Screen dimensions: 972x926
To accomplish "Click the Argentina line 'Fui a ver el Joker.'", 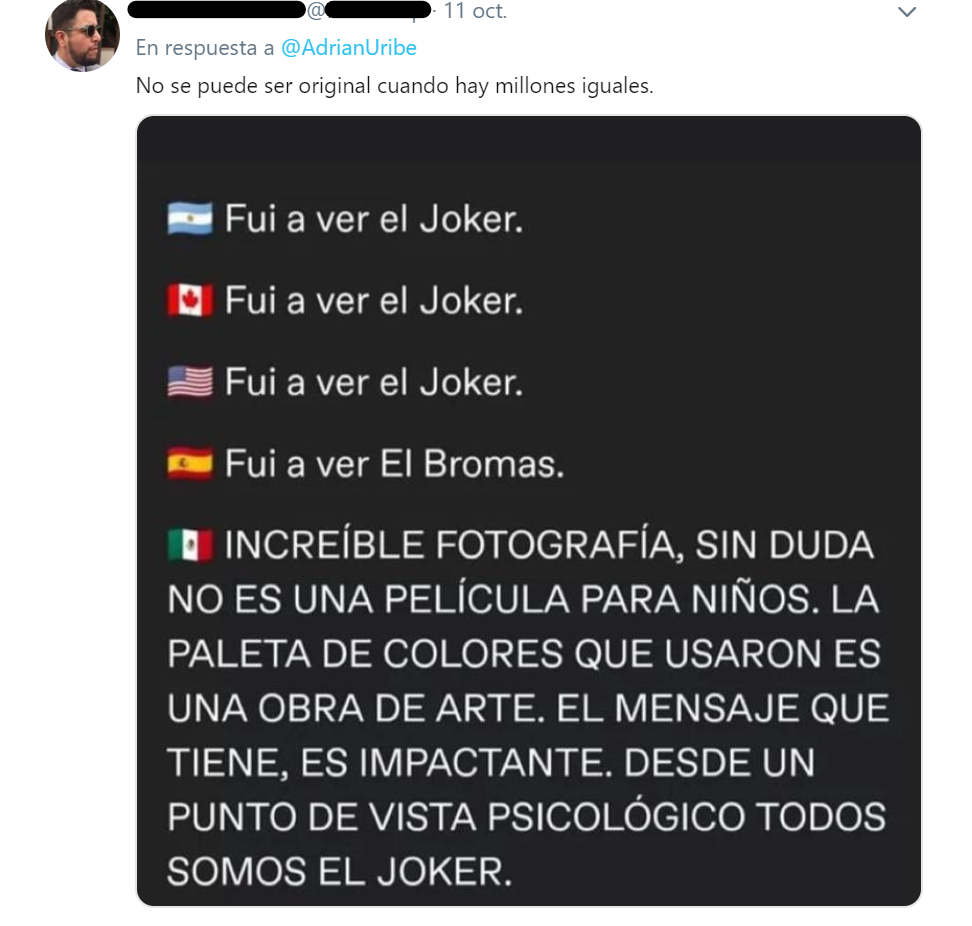I will [374, 219].
